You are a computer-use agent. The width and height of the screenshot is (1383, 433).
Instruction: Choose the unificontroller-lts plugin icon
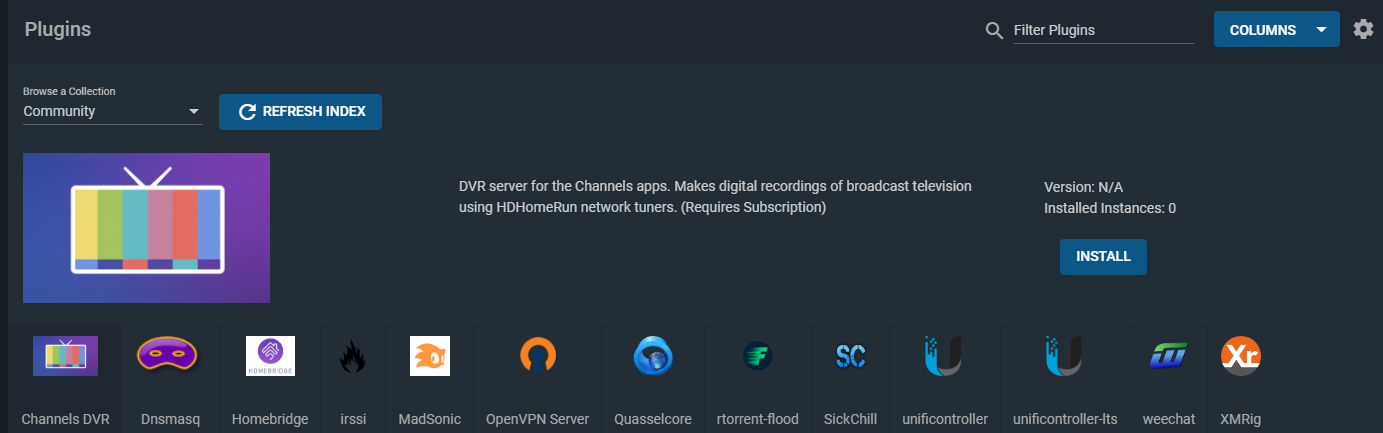click(1064, 356)
